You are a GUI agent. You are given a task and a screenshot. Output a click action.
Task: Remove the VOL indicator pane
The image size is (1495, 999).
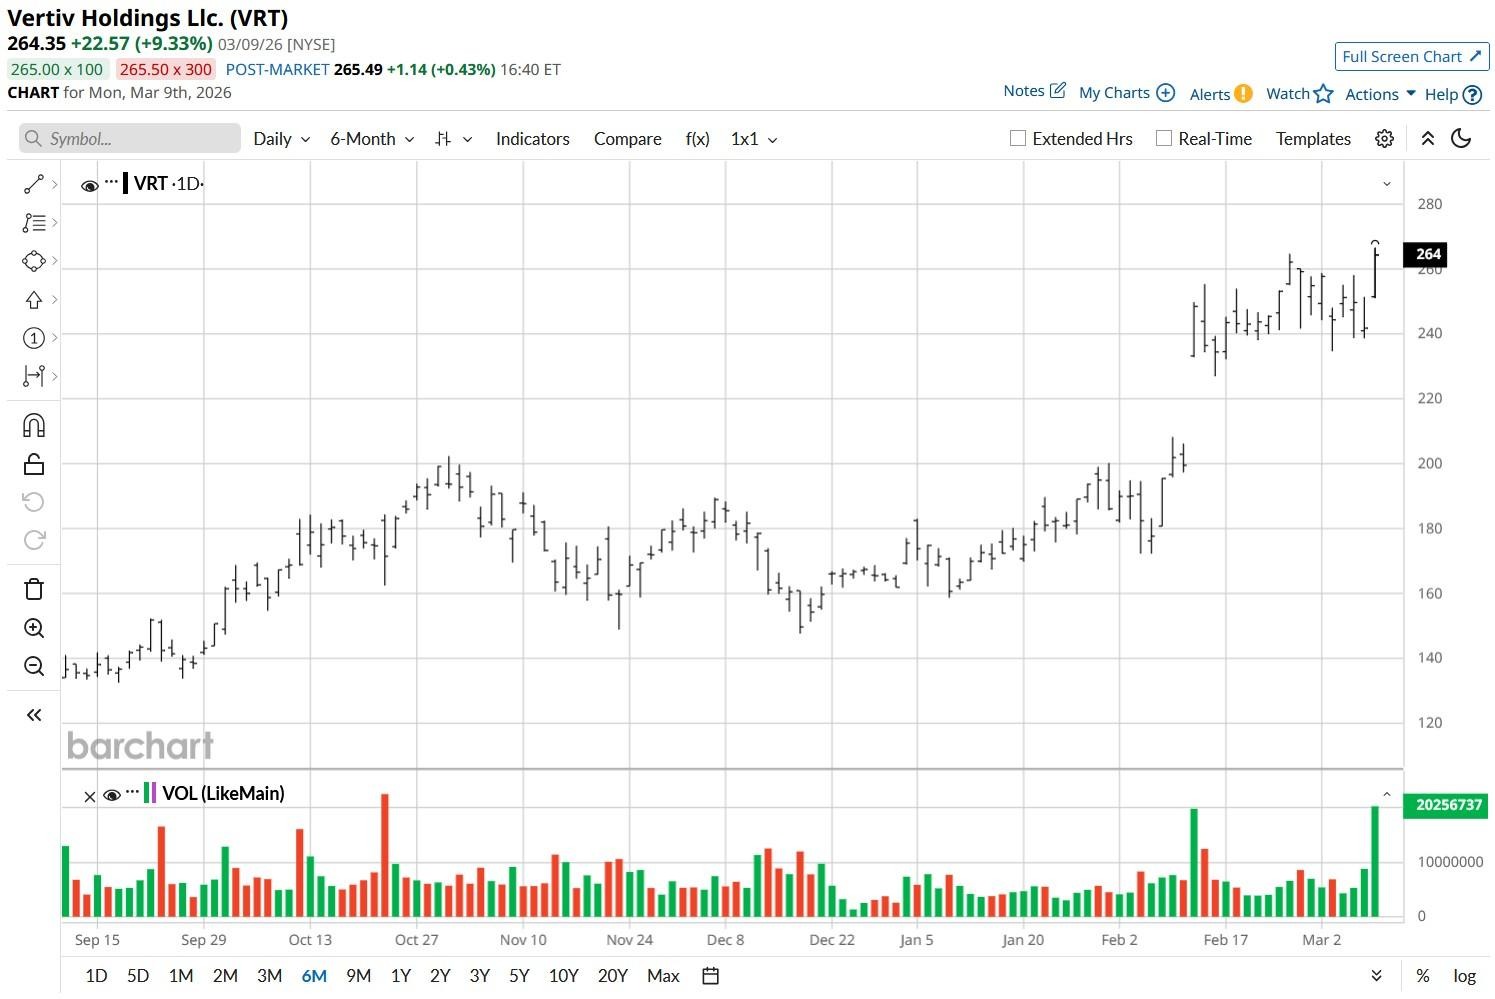[x=90, y=796]
